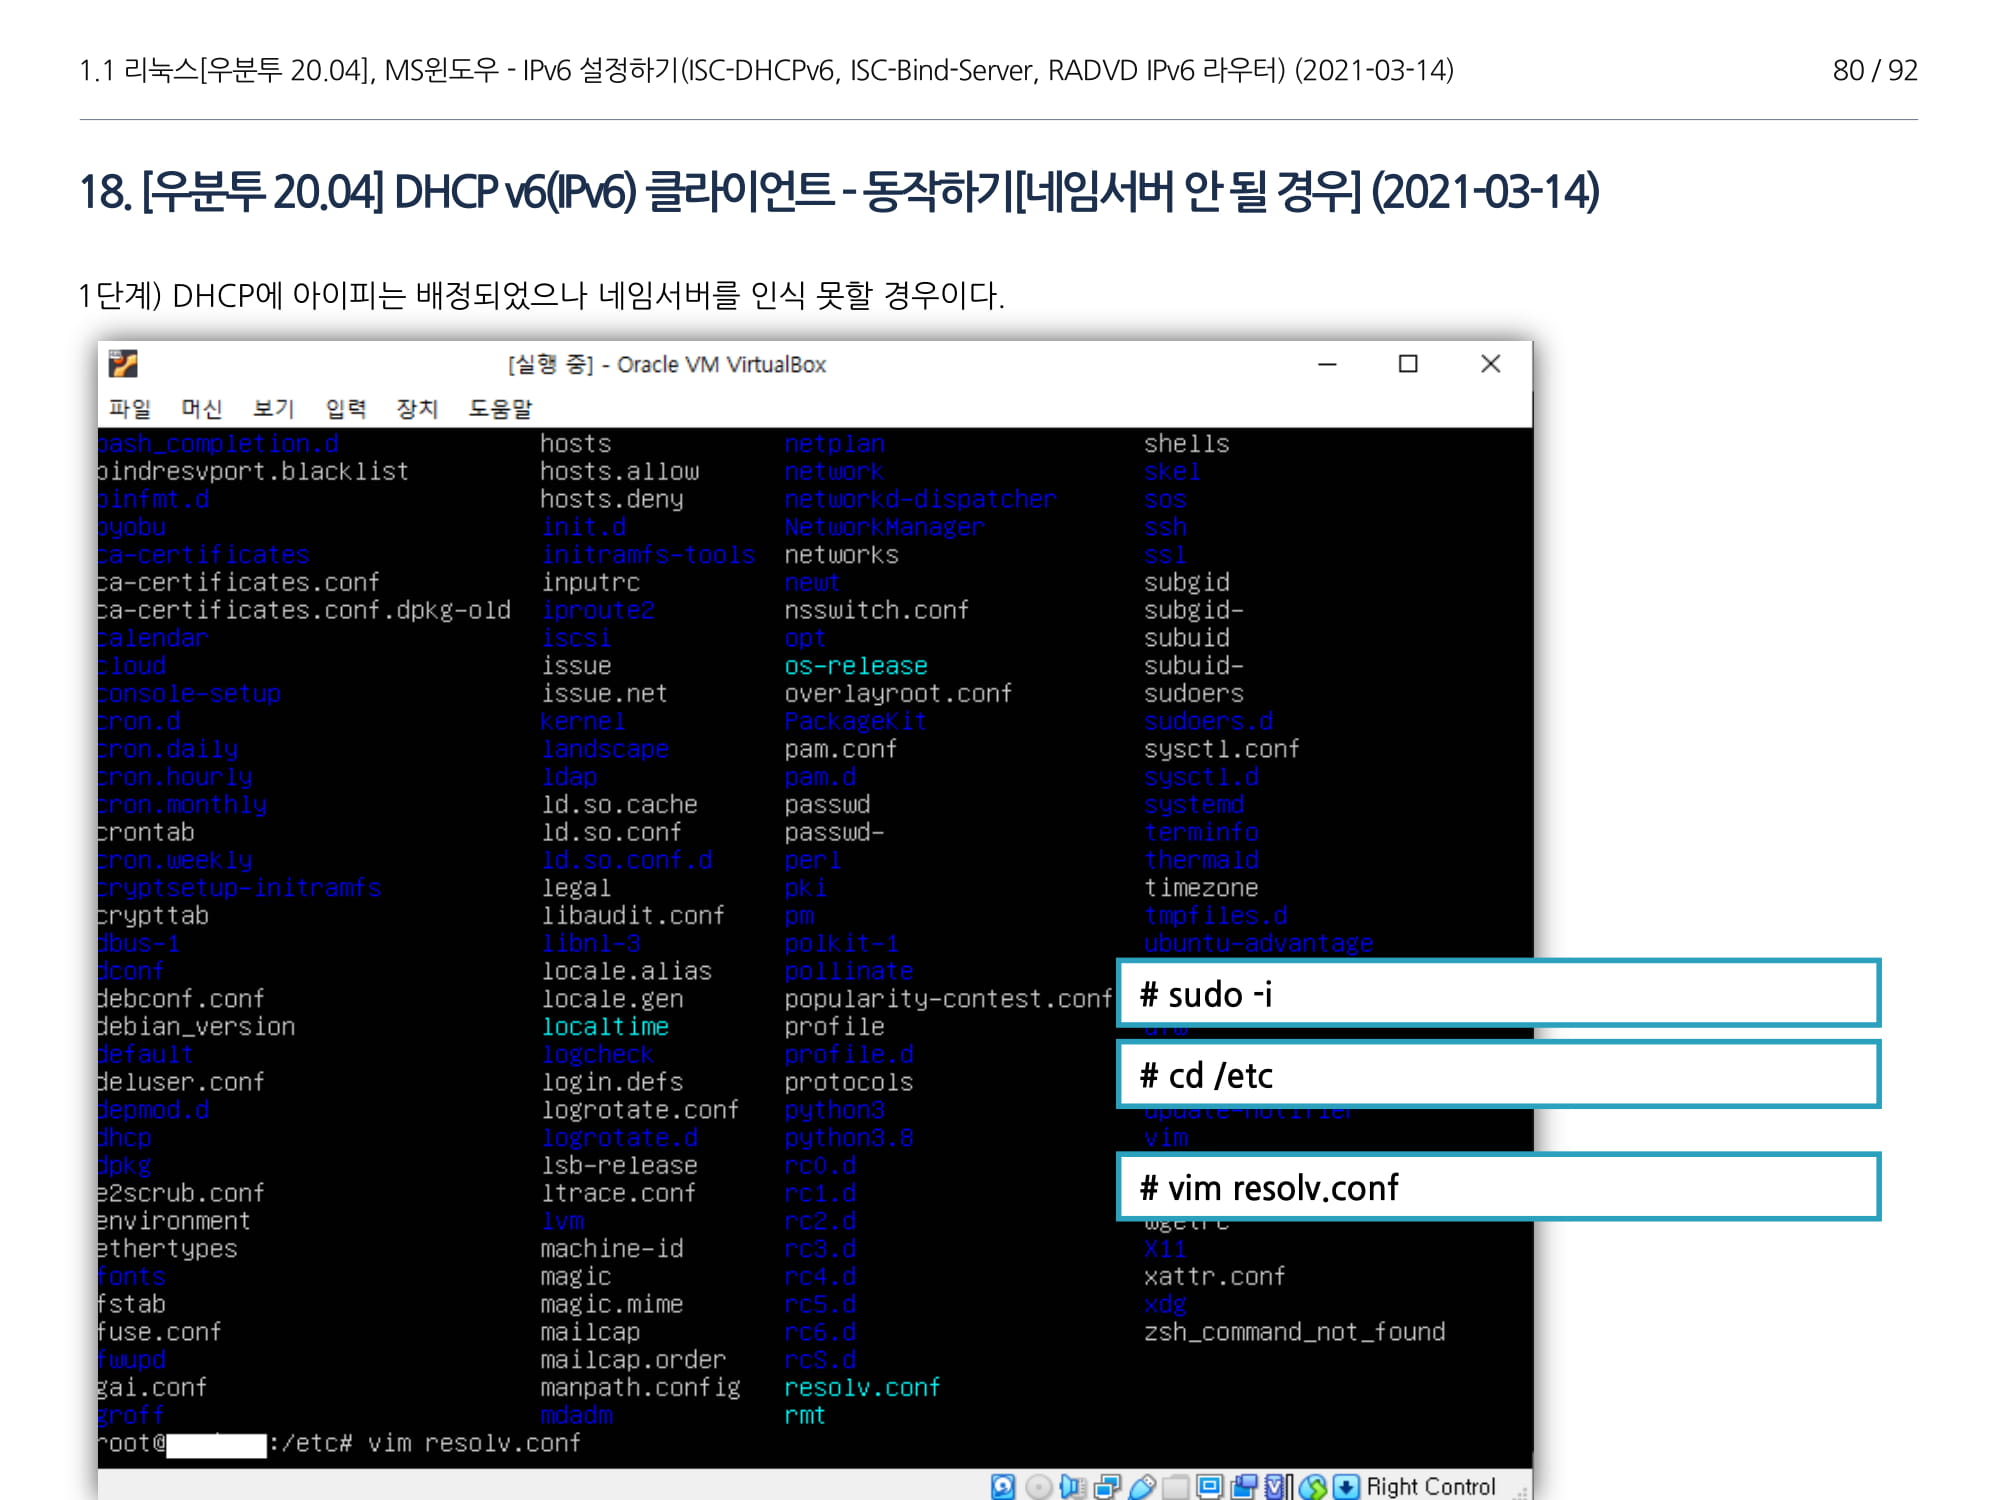The image size is (2000, 1500).
Task: Click the display settings status icon
Action: [1210, 1487]
